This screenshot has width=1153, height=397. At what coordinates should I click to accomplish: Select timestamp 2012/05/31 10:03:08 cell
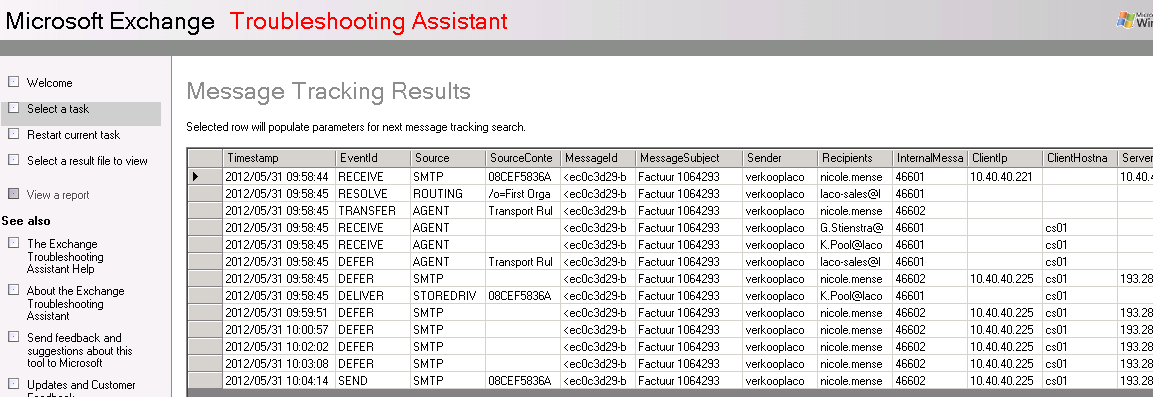coord(279,363)
